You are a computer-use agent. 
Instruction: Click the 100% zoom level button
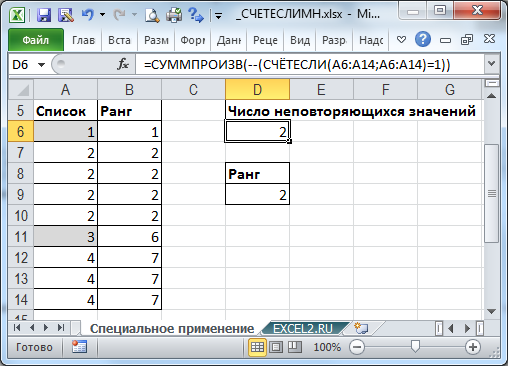pos(327,347)
